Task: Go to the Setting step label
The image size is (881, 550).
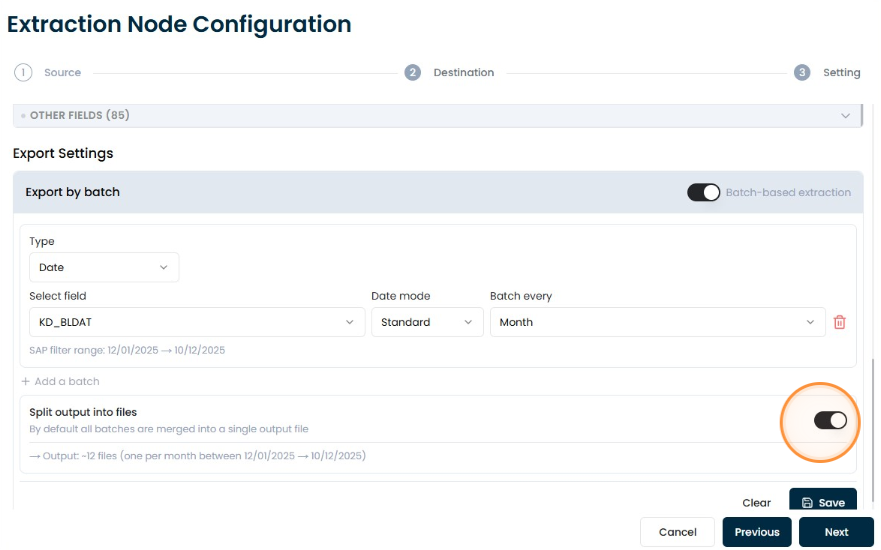Action: [841, 72]
